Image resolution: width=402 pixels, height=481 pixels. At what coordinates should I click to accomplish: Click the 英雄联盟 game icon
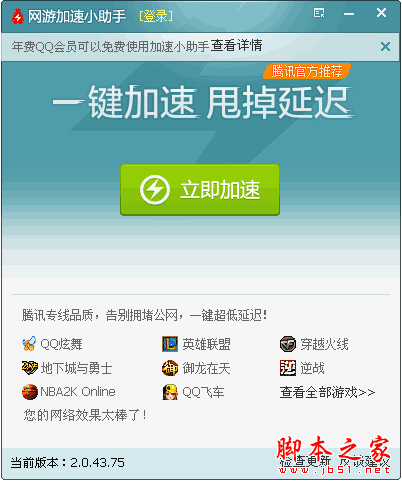pyautogui.click(x=170, y=344)
